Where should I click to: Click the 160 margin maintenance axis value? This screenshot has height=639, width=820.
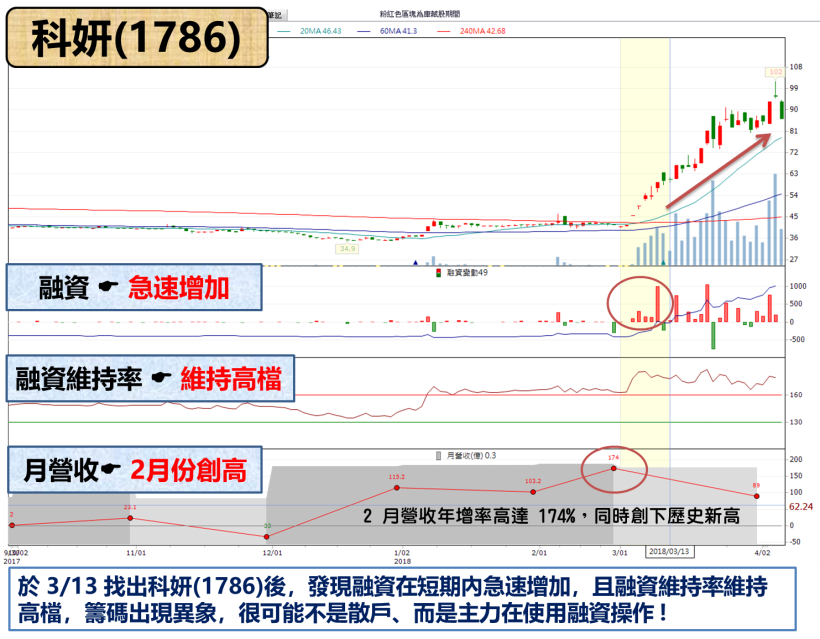click(x=795, y=395)
